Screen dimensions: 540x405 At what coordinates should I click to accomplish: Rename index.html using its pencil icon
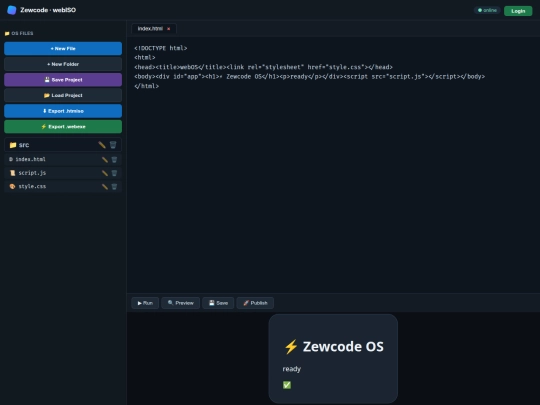[105, 159]
